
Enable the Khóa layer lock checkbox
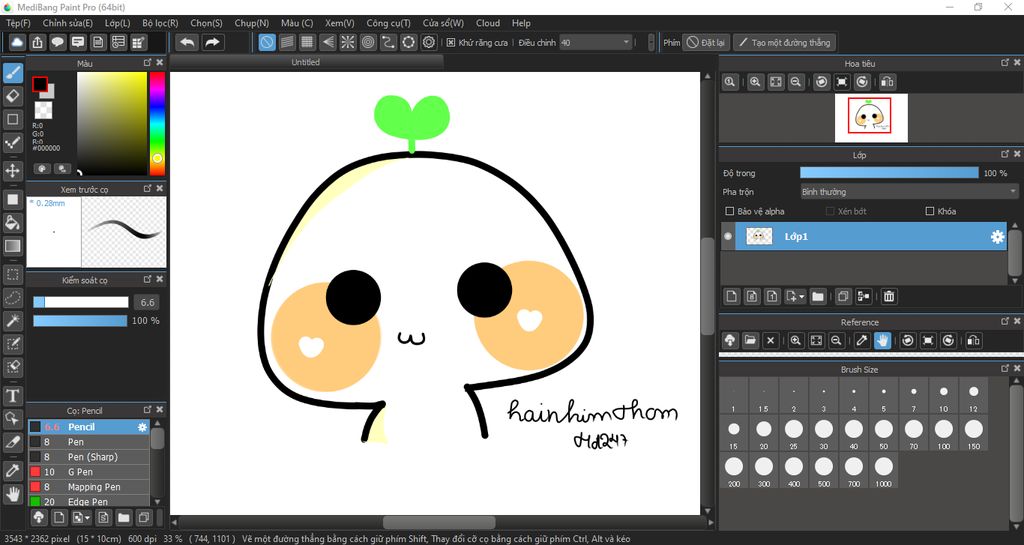[x=930, y=211]
